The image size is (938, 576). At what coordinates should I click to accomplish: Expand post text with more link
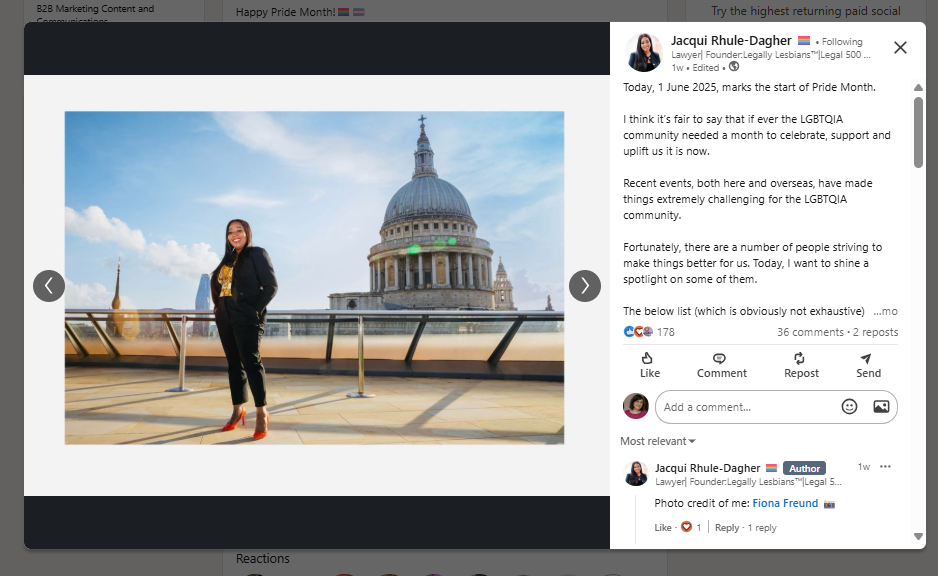pyautogui.click(x=886, y=311)
